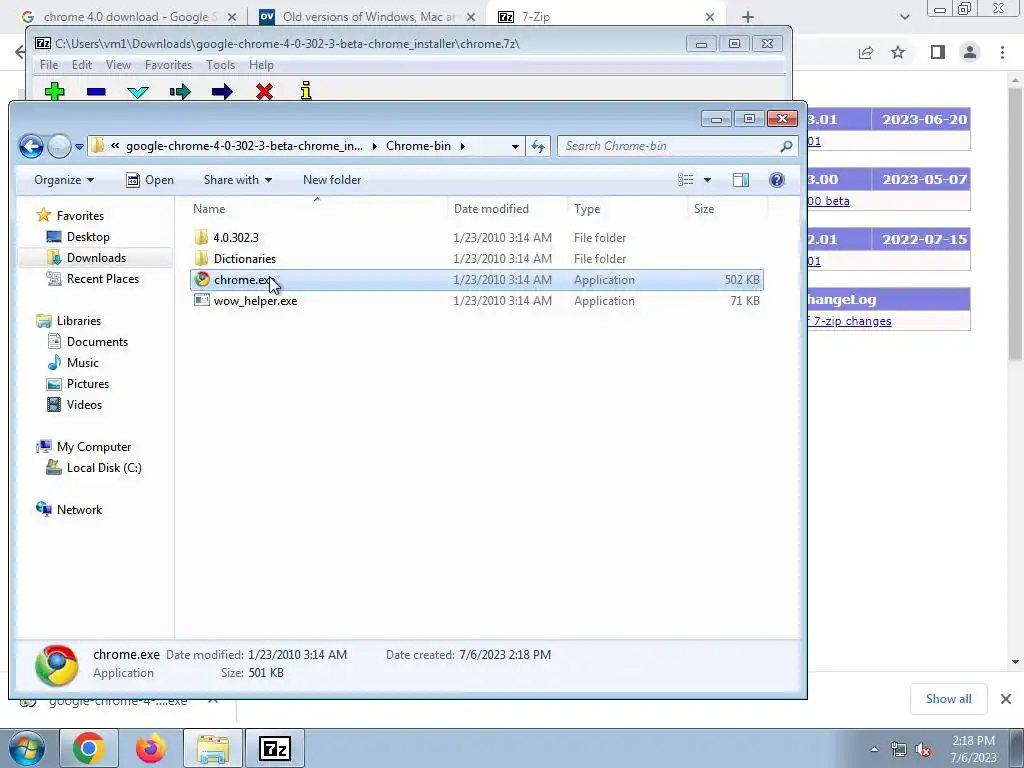Open the Chrome profile avatar

(970, 52)
